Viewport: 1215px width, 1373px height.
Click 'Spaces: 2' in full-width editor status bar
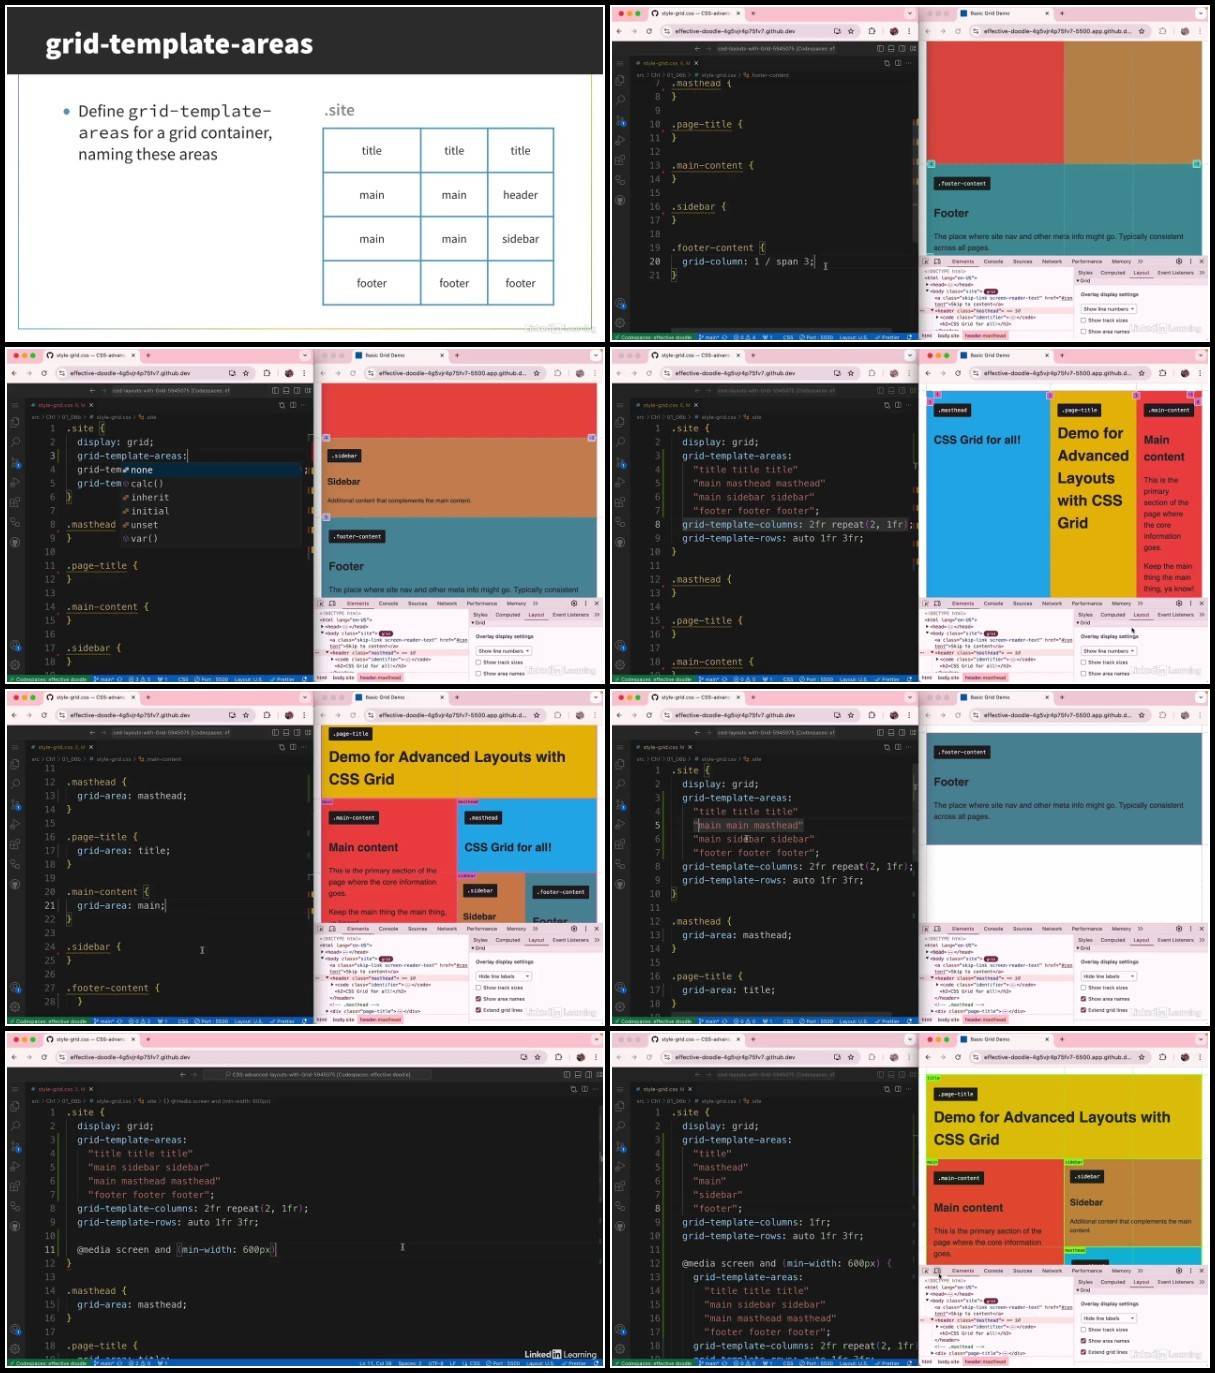[410, 1363]
